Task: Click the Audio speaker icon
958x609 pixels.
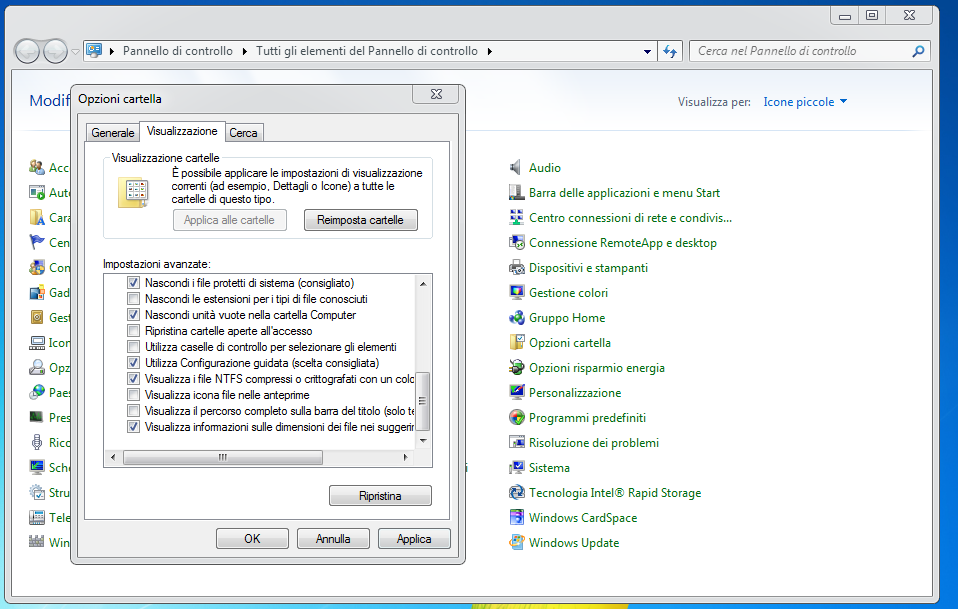Action: 517,168
